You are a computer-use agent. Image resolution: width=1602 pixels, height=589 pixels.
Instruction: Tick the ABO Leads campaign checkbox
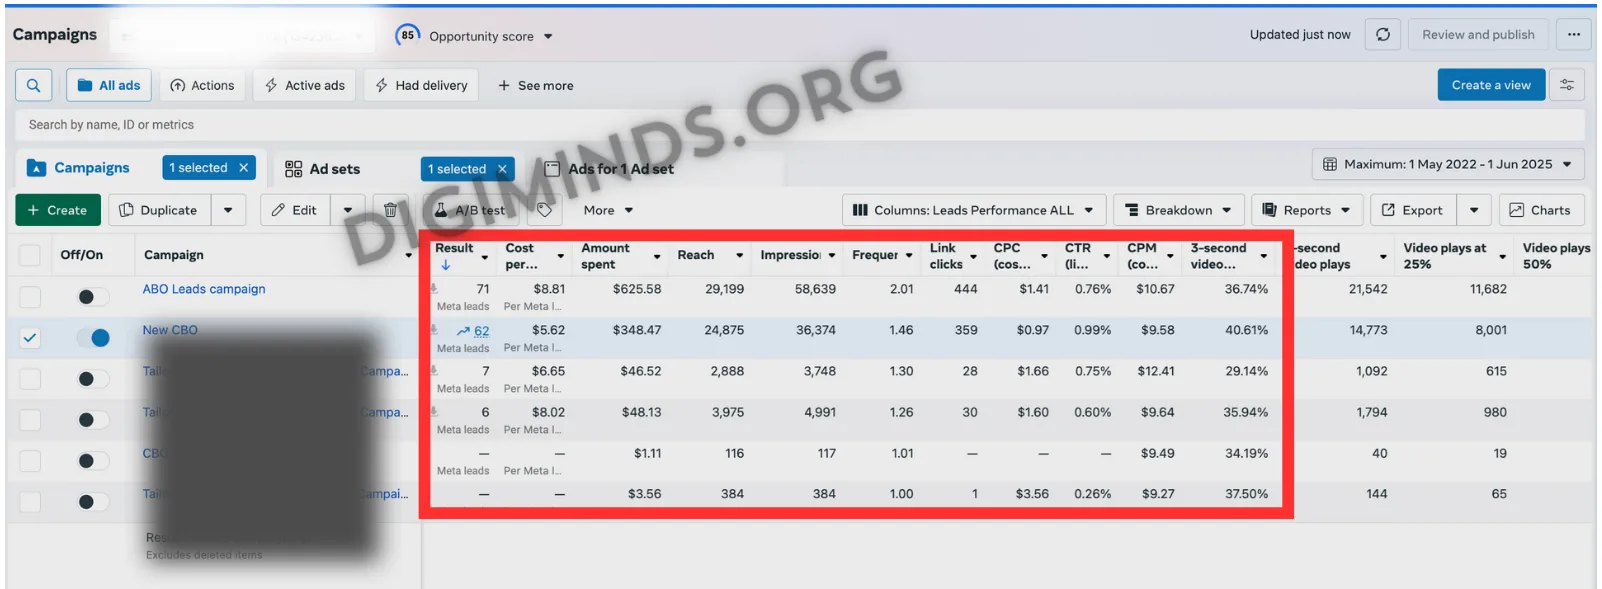point(30,297)
